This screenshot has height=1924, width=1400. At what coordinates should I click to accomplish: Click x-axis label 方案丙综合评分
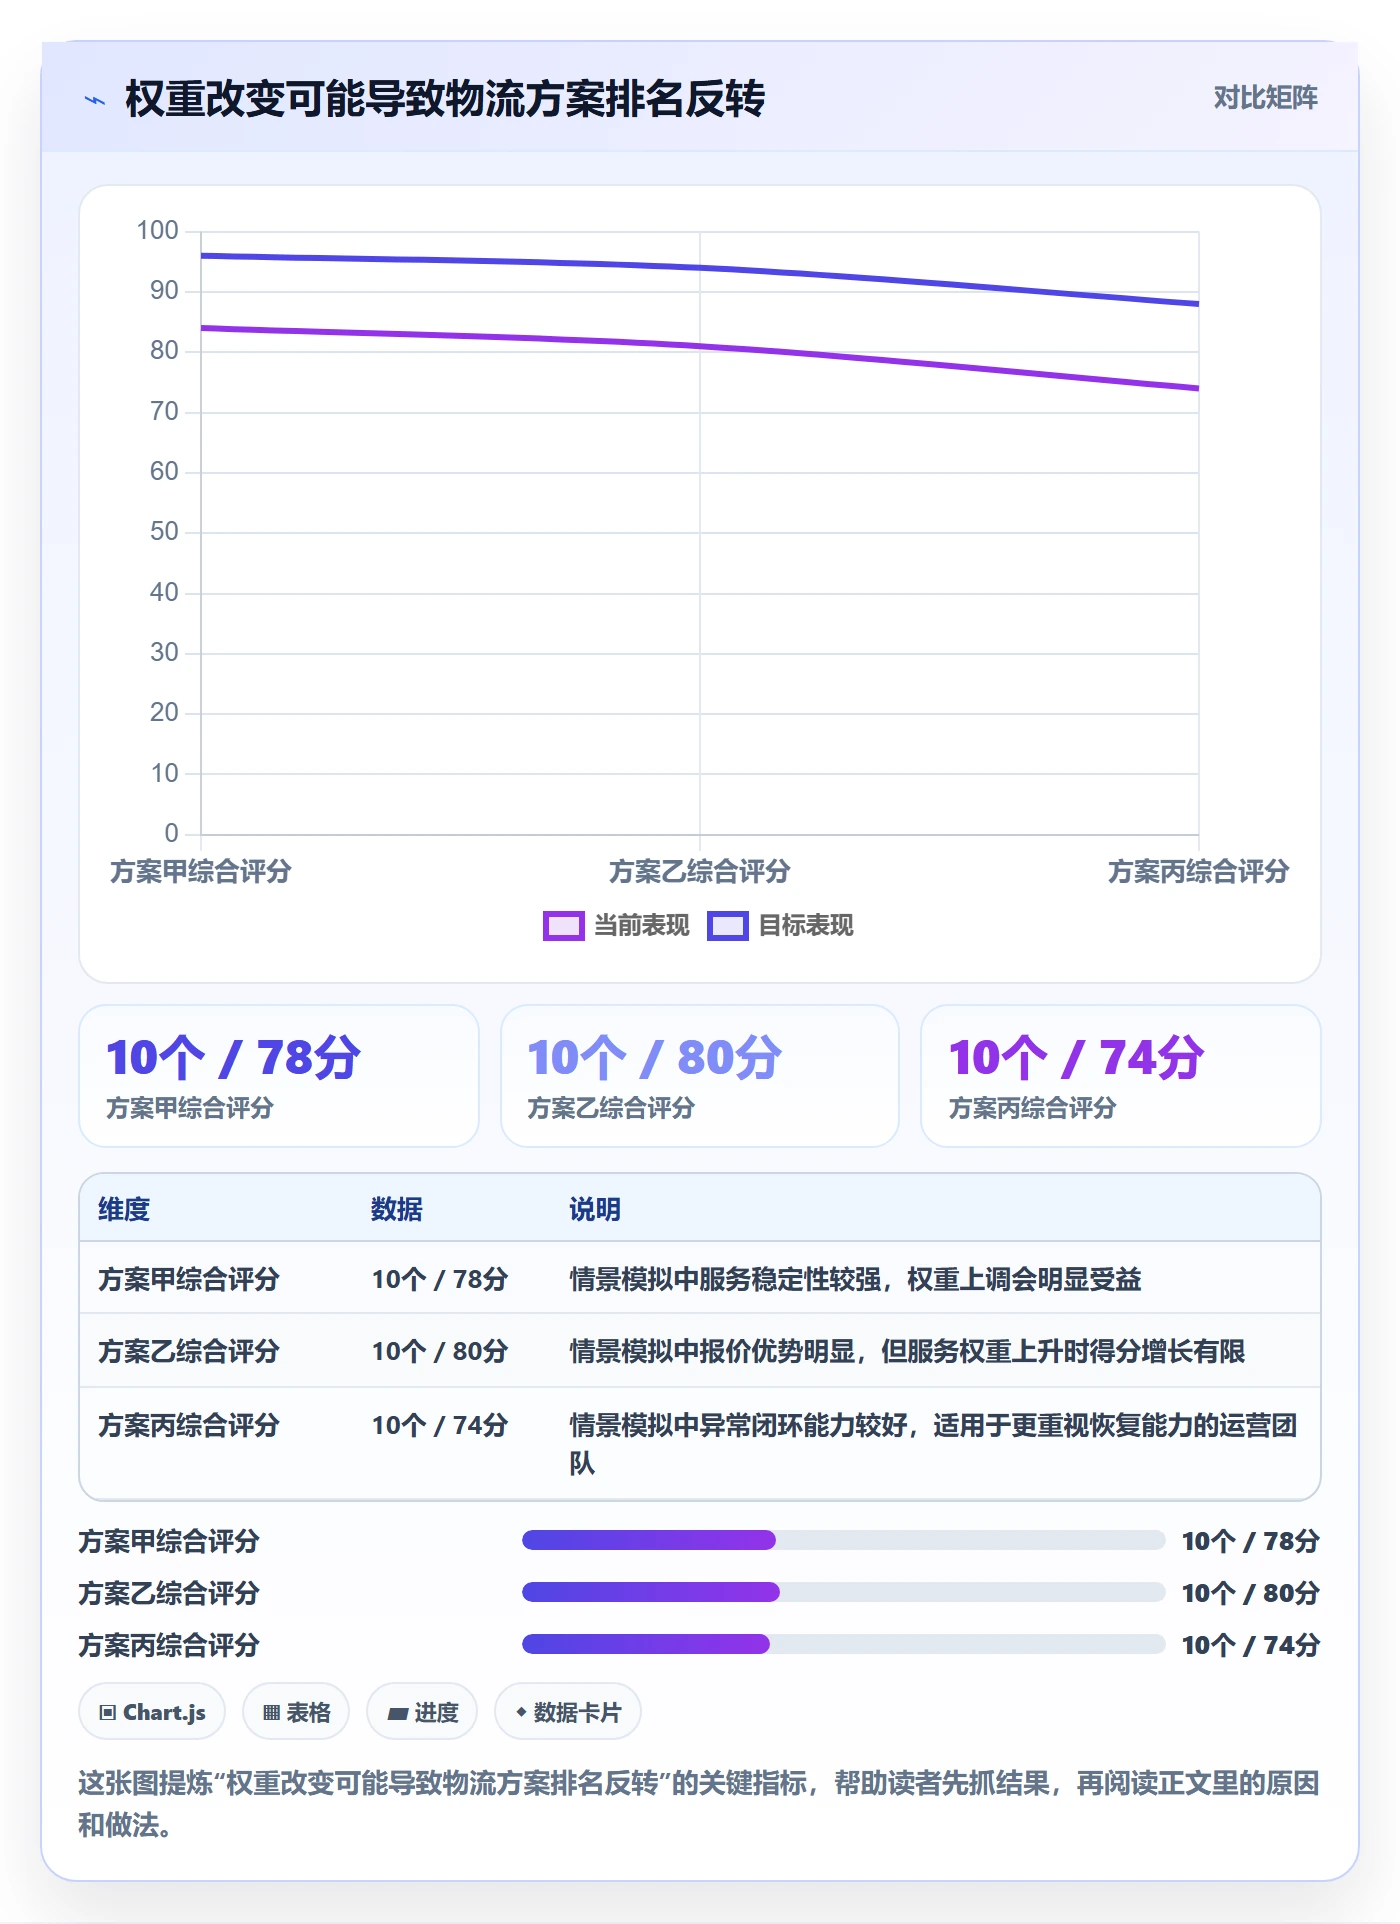pos(1198,871)
